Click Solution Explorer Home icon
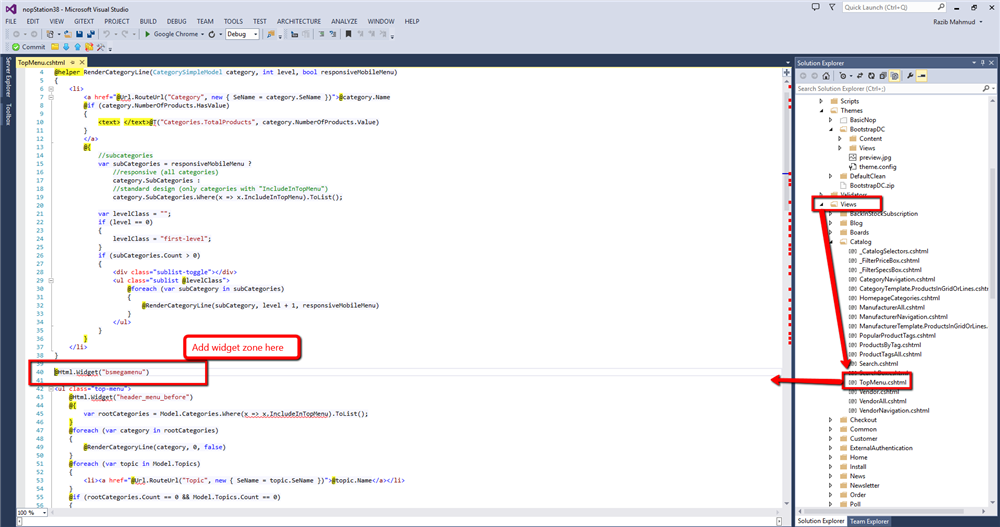 826,76
